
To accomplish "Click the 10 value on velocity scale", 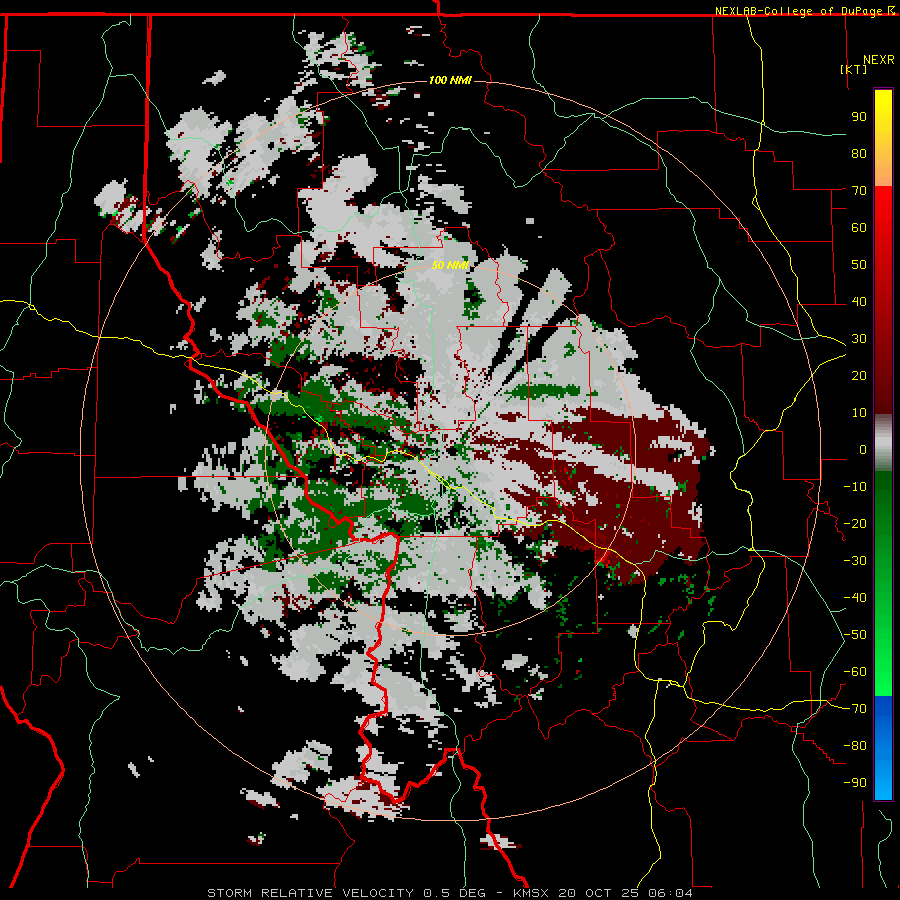I will pos(859,413).
